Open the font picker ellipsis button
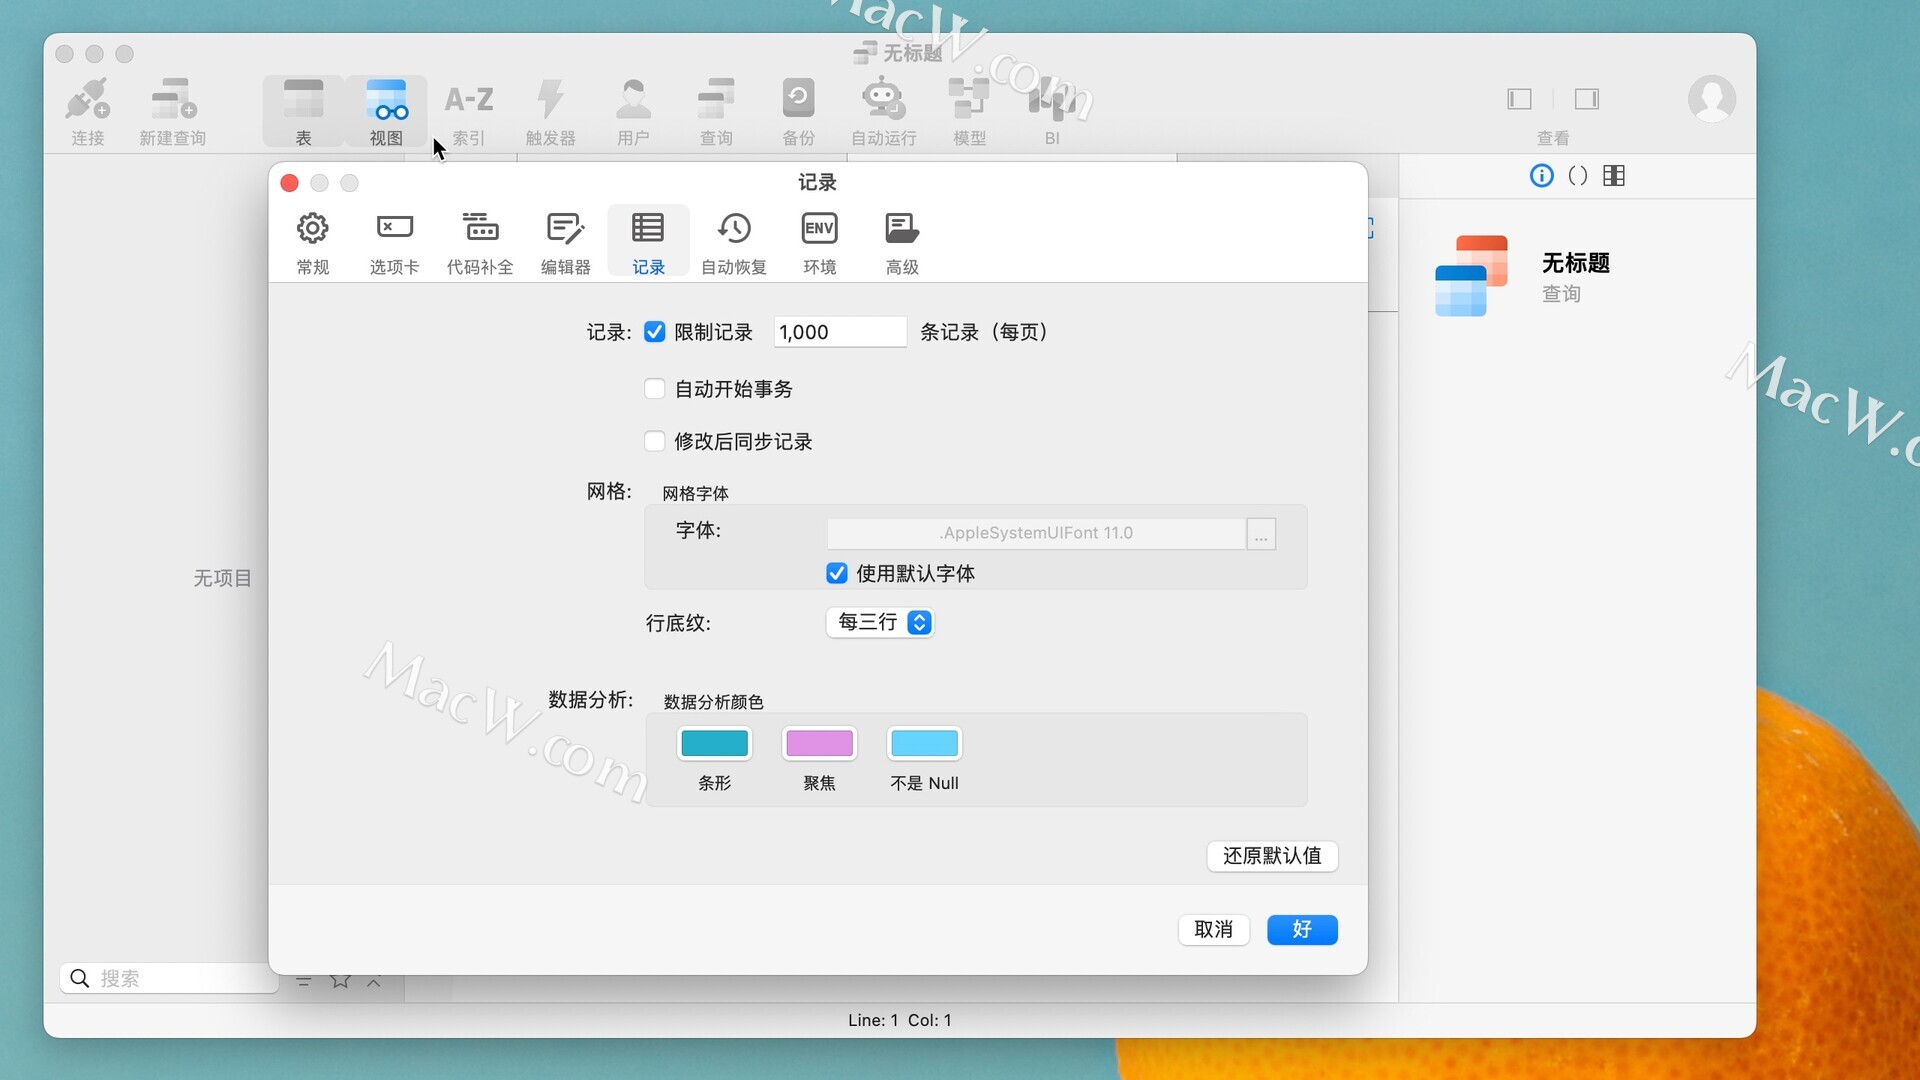 click(1261, 534)
